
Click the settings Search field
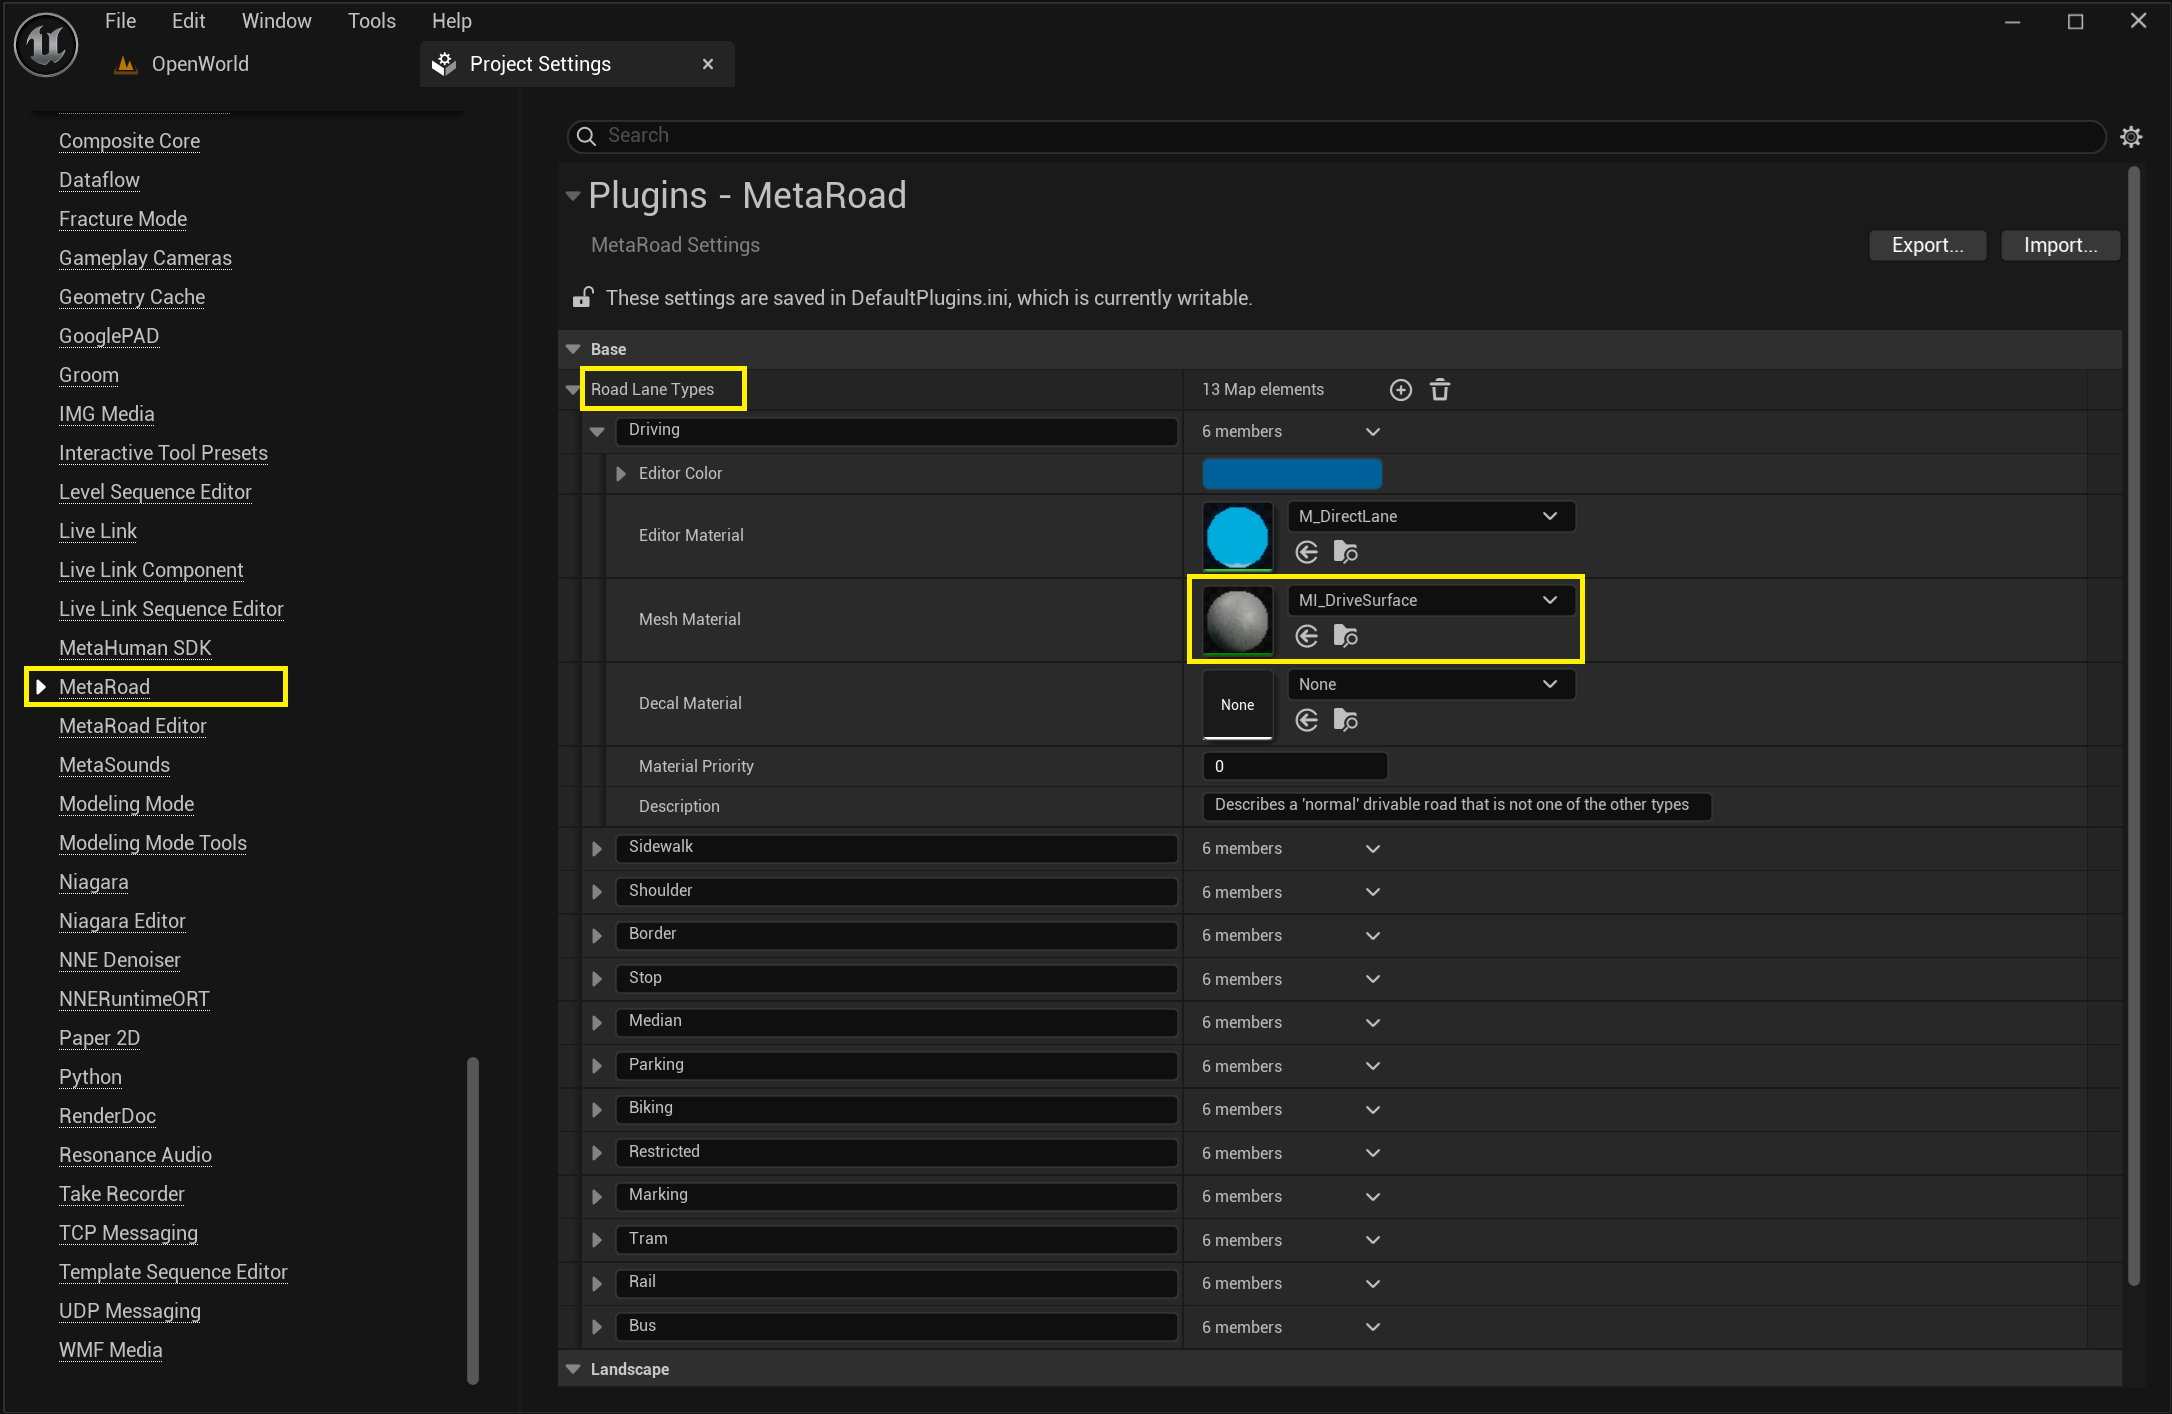[x=1336, y=136]
